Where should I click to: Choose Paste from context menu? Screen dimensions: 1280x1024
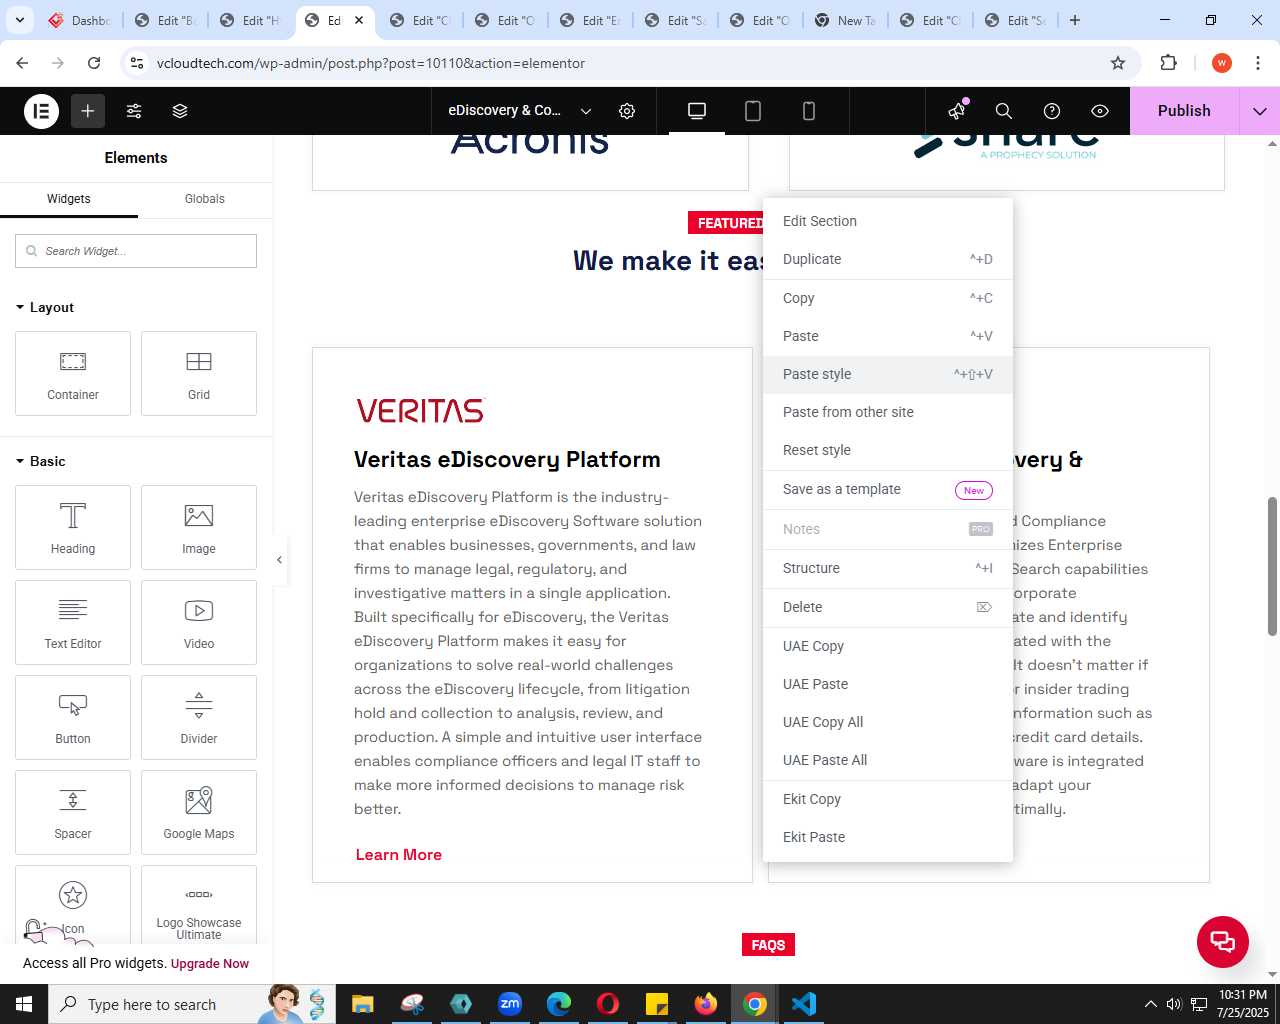888,336
